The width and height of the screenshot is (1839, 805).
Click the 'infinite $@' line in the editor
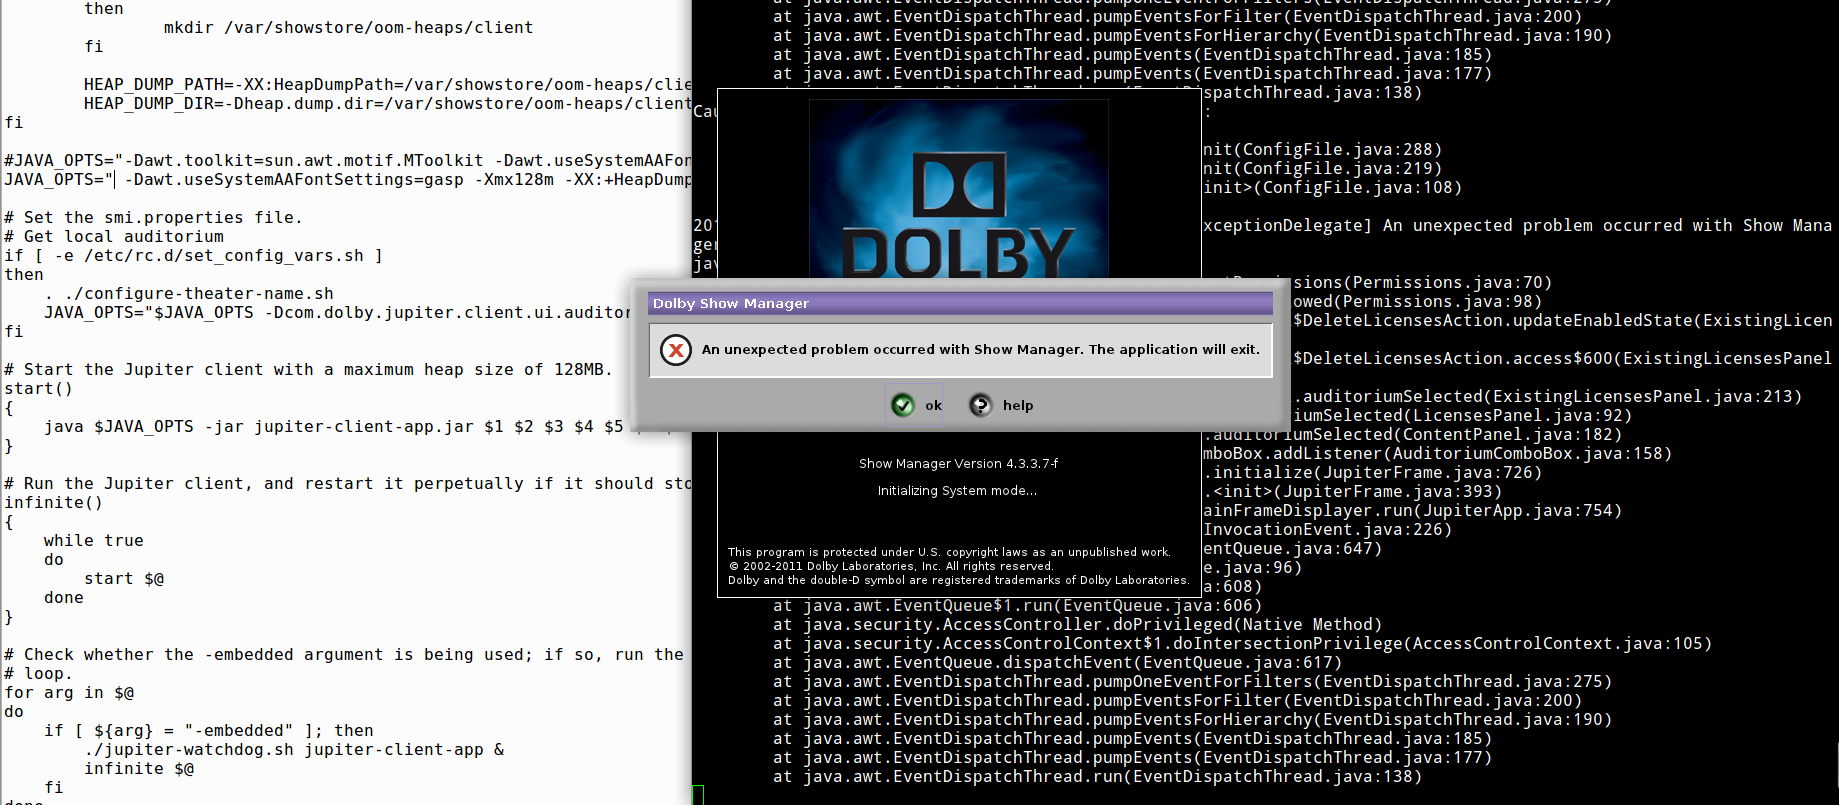tap(139, 769)
